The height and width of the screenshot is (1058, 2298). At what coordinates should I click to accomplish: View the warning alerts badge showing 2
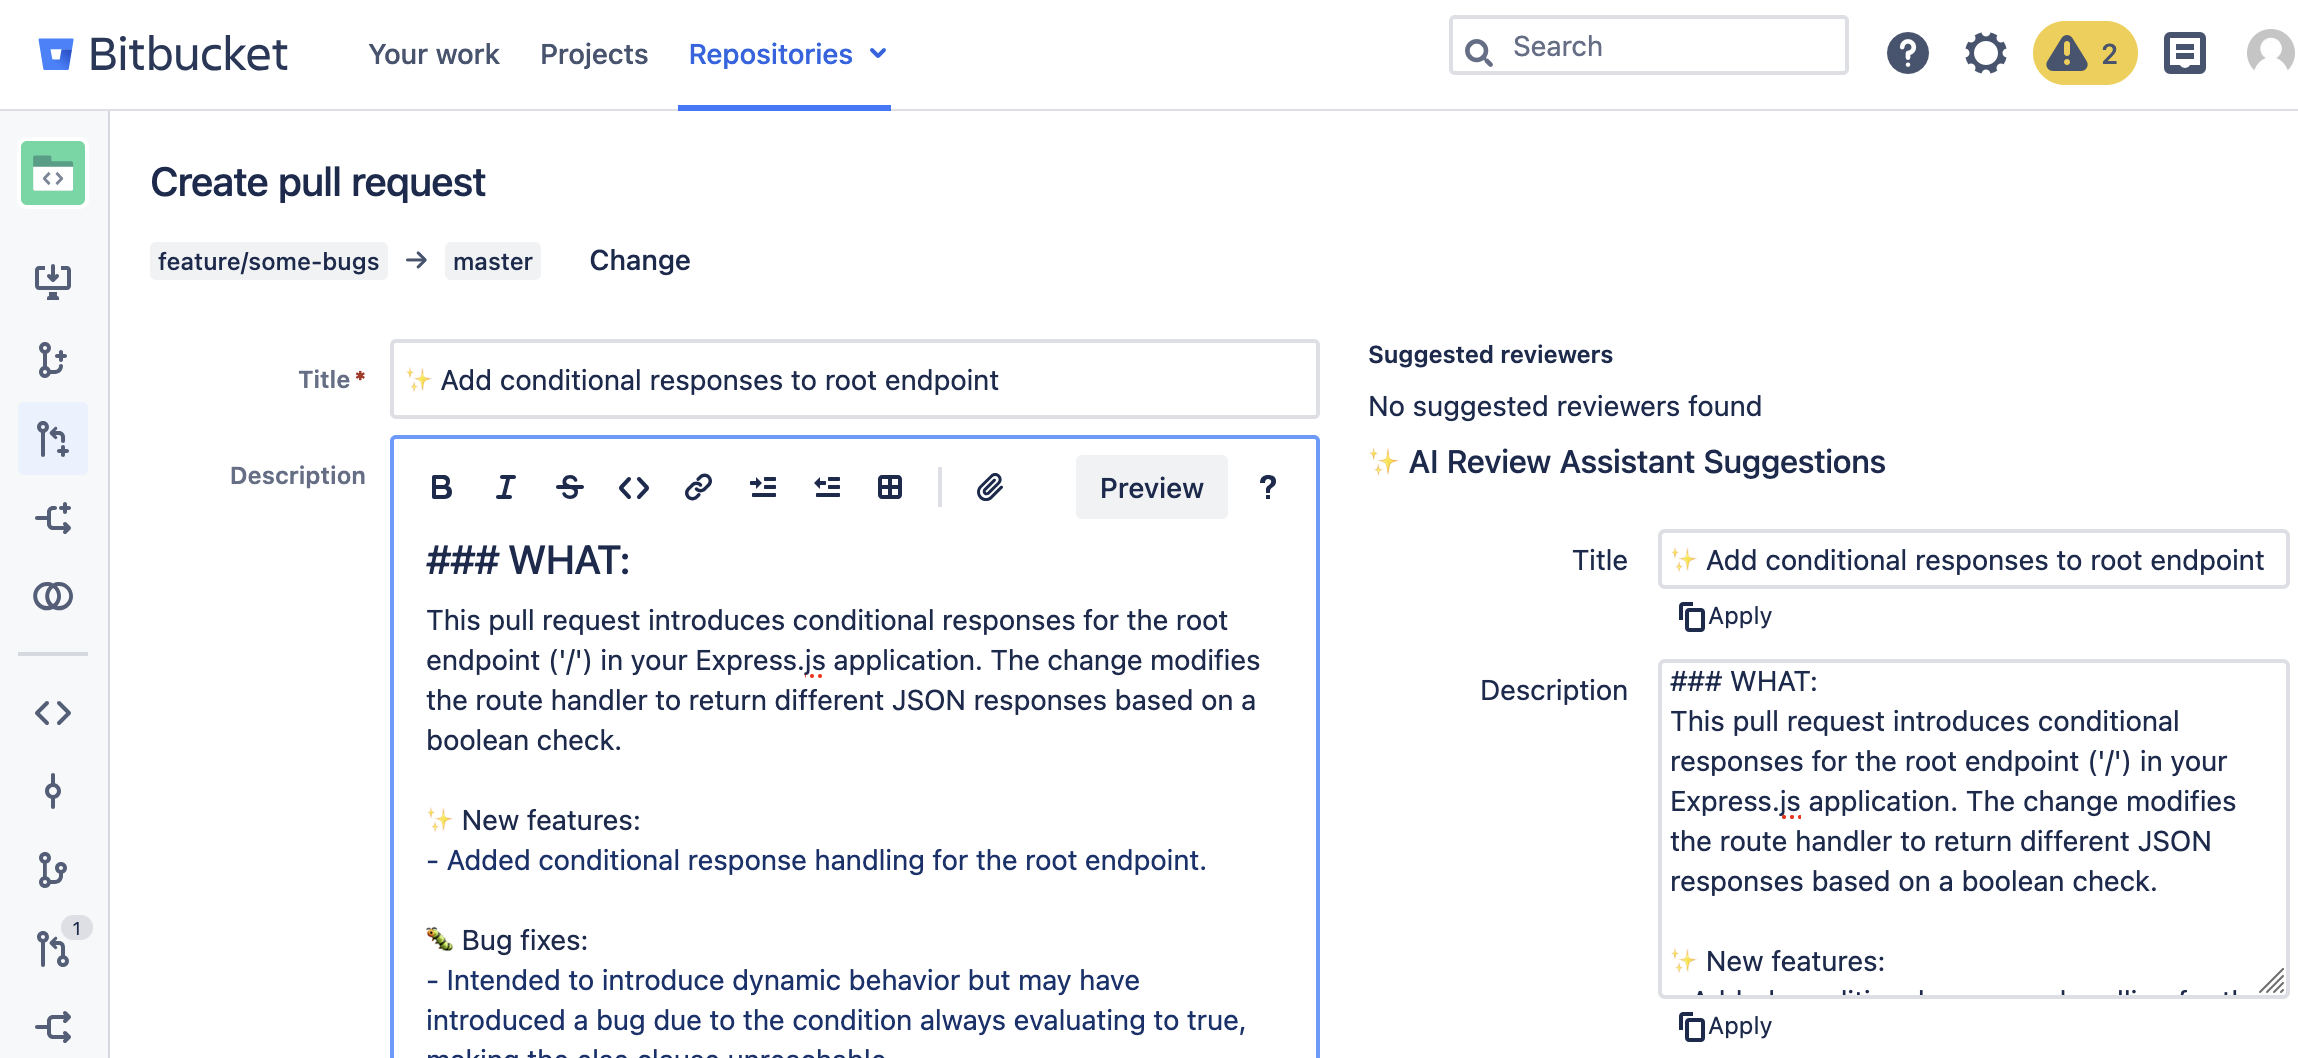coord(2084,53)
